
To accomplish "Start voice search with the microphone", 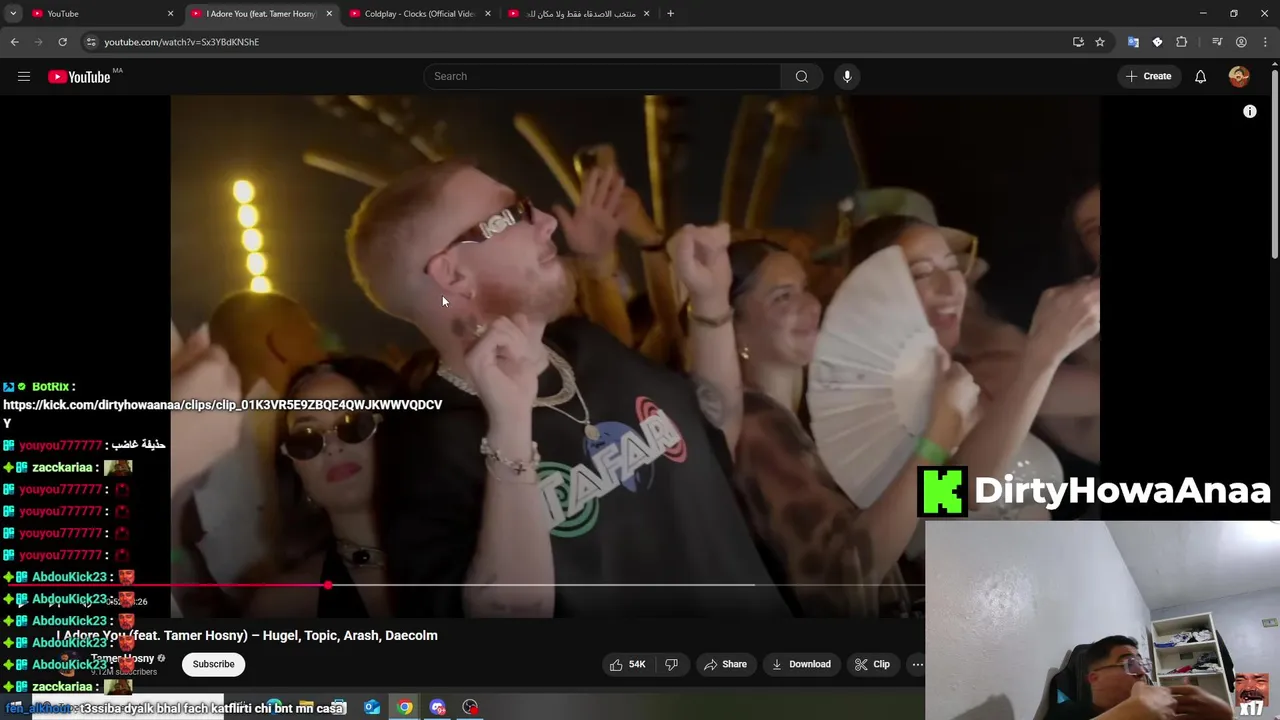I will (x=847, y=76).
